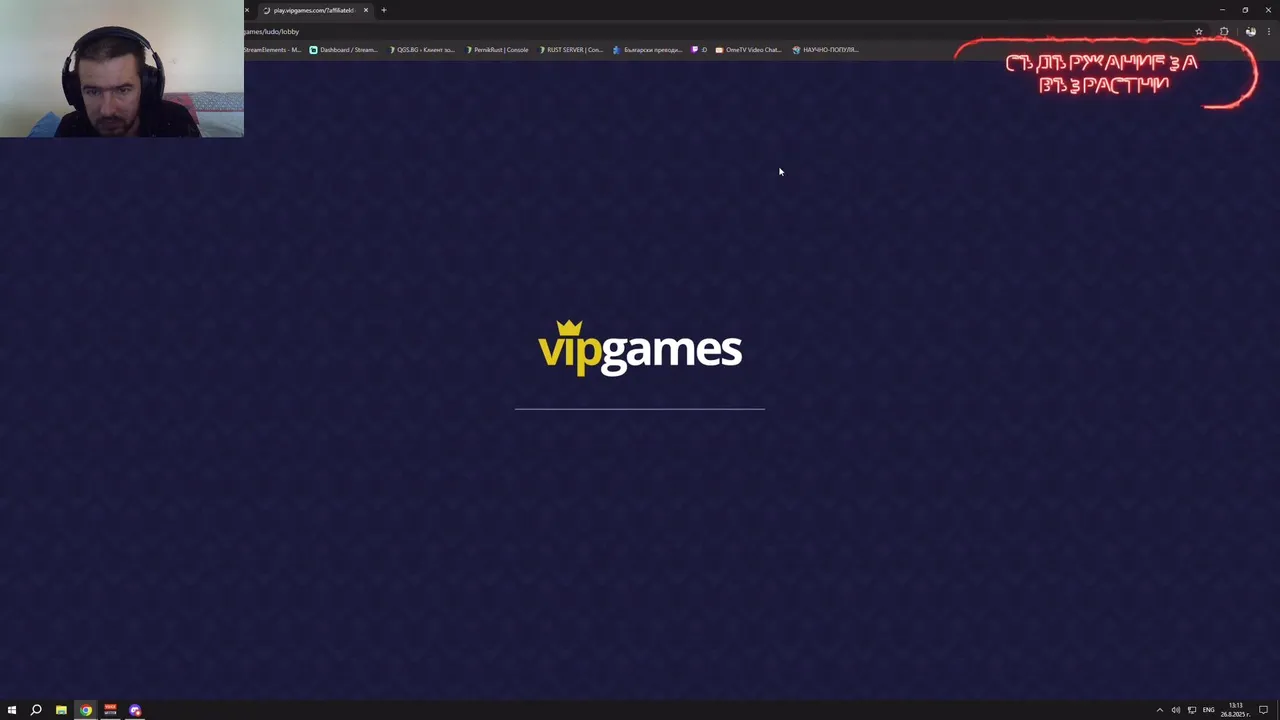Open the Windows Start menu
The image size is (1280, 720).
point(12,710)
